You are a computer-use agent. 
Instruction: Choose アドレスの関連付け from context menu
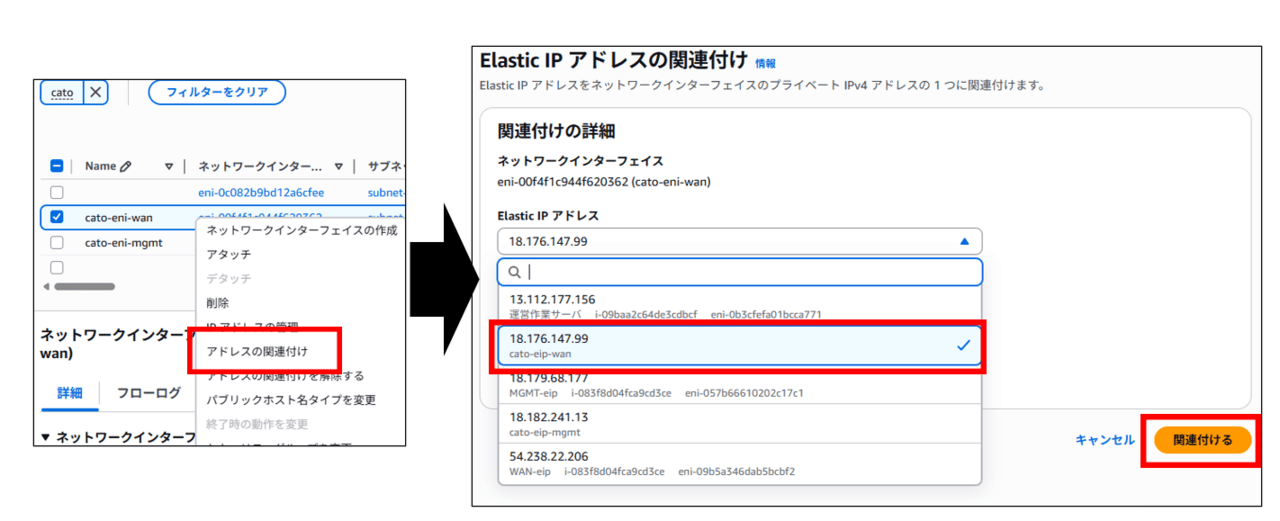[x=257, y=351]
